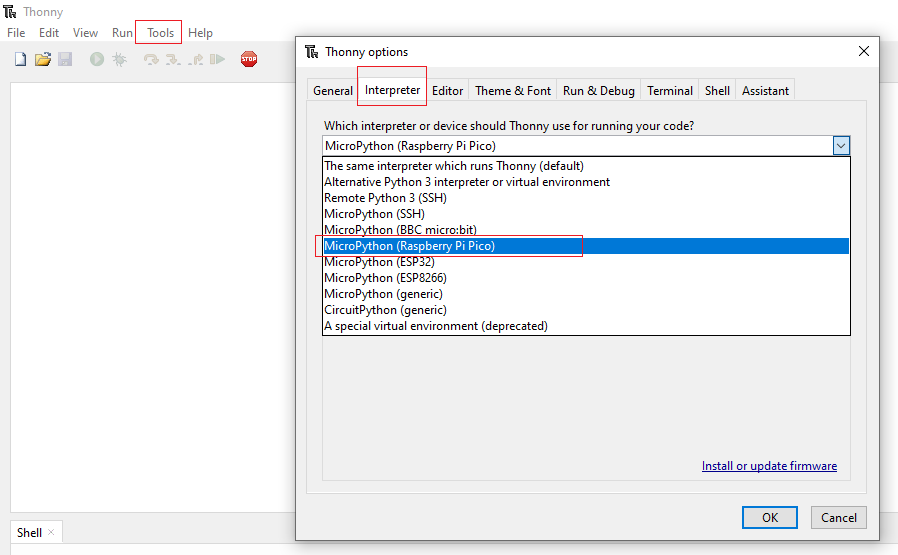Screen dimensions: 898x555
Task: Click Install or update firmware link
Action: pyautogui.click(x=769, y=466)
